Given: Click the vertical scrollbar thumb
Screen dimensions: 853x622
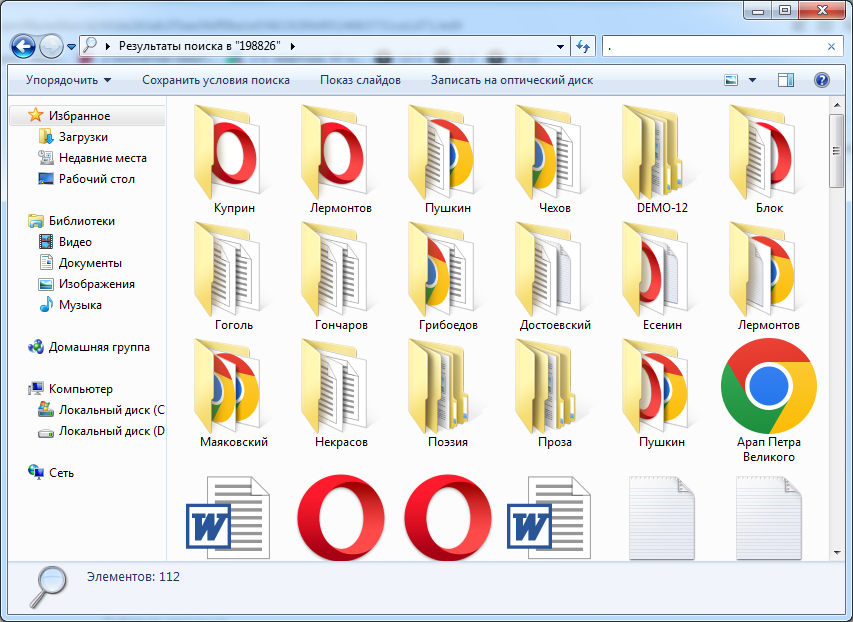Looking at the screenshot, I should pos(837,151).
